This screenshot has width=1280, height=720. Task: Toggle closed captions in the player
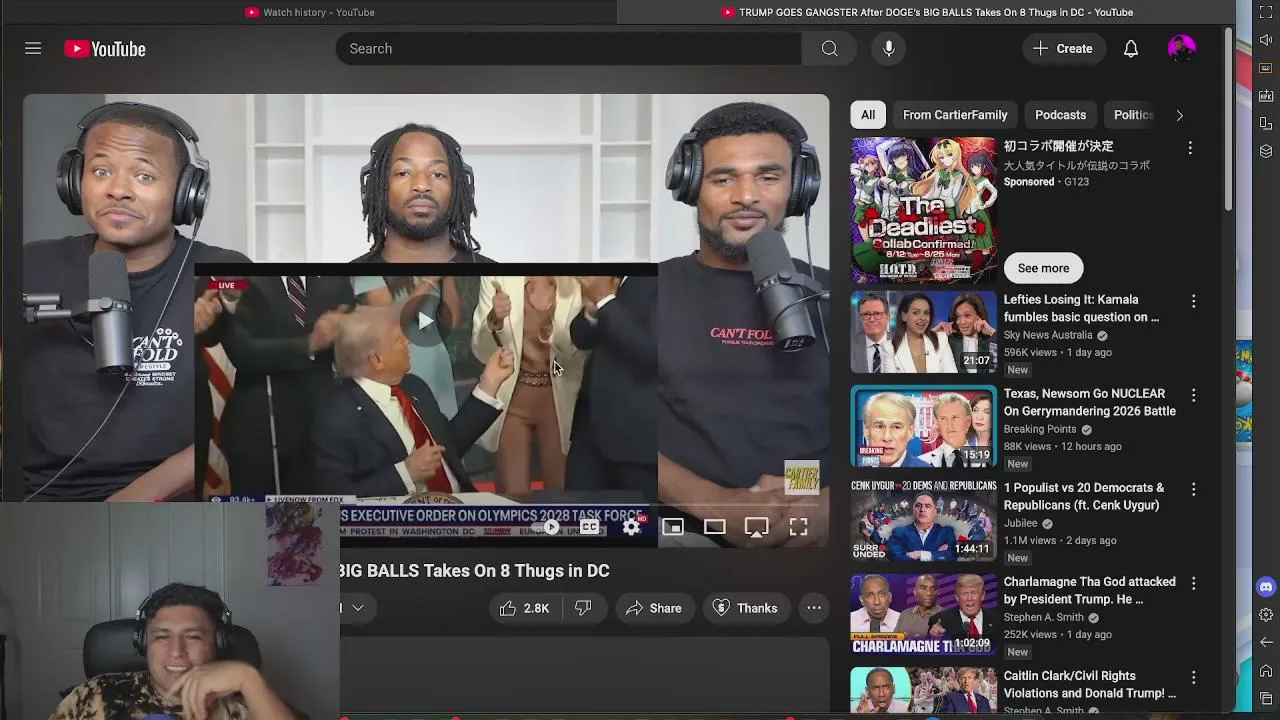coord(590,527)
